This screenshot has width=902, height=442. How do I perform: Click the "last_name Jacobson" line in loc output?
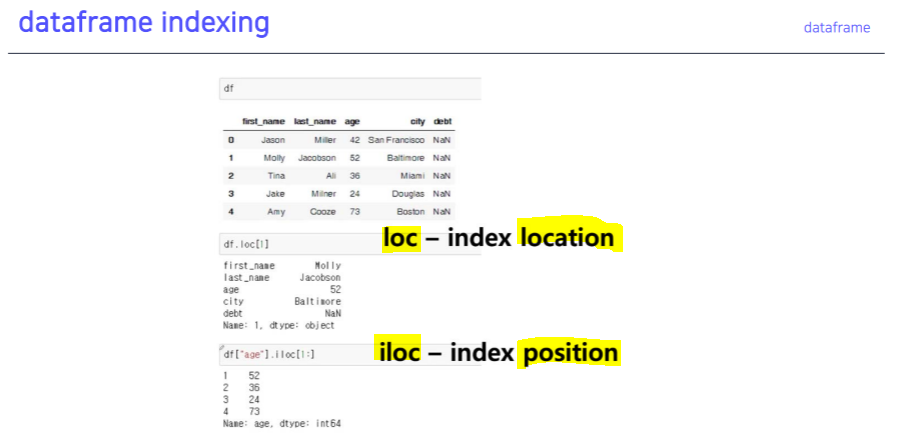click(282, 278)
